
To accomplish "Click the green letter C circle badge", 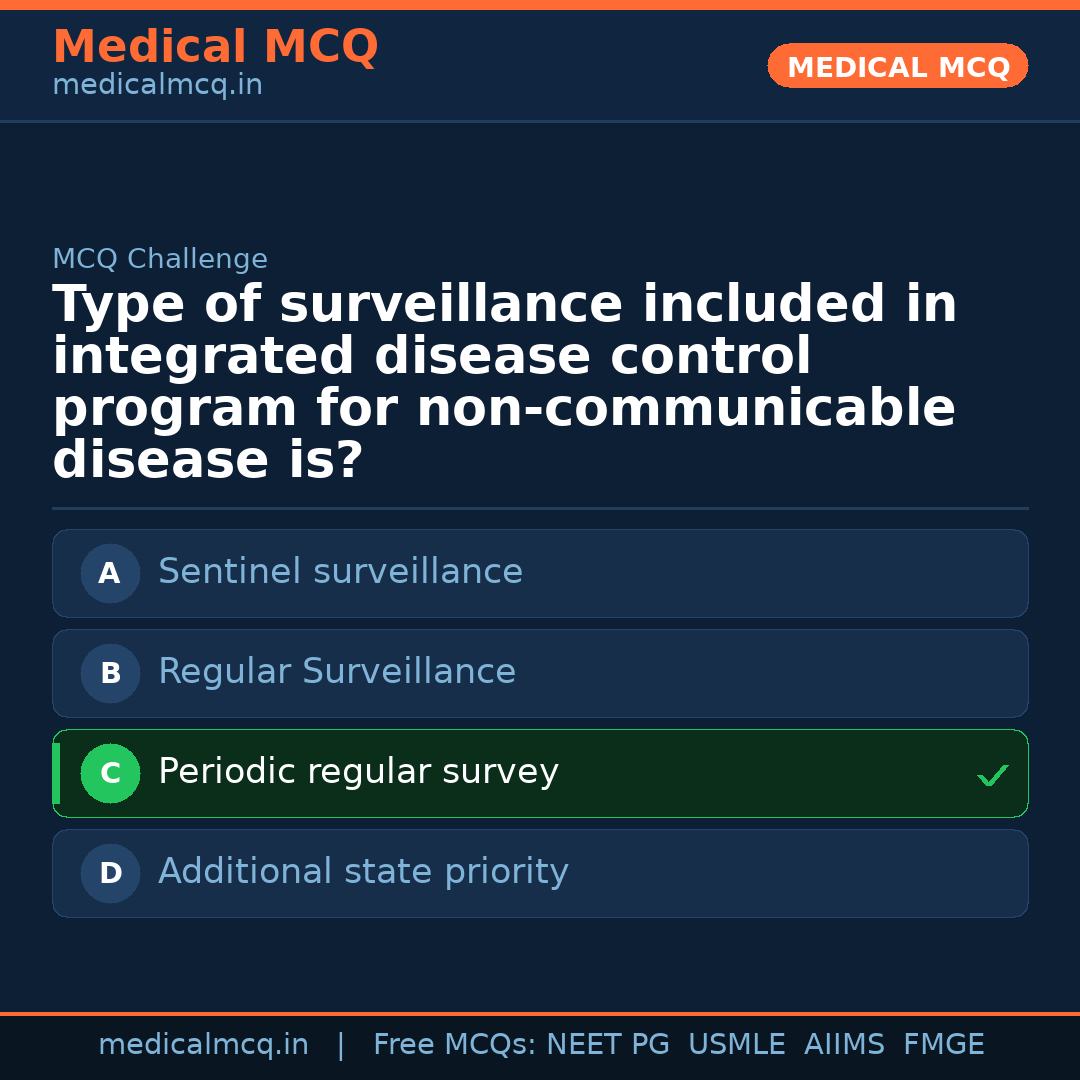I will coord(110,774).
